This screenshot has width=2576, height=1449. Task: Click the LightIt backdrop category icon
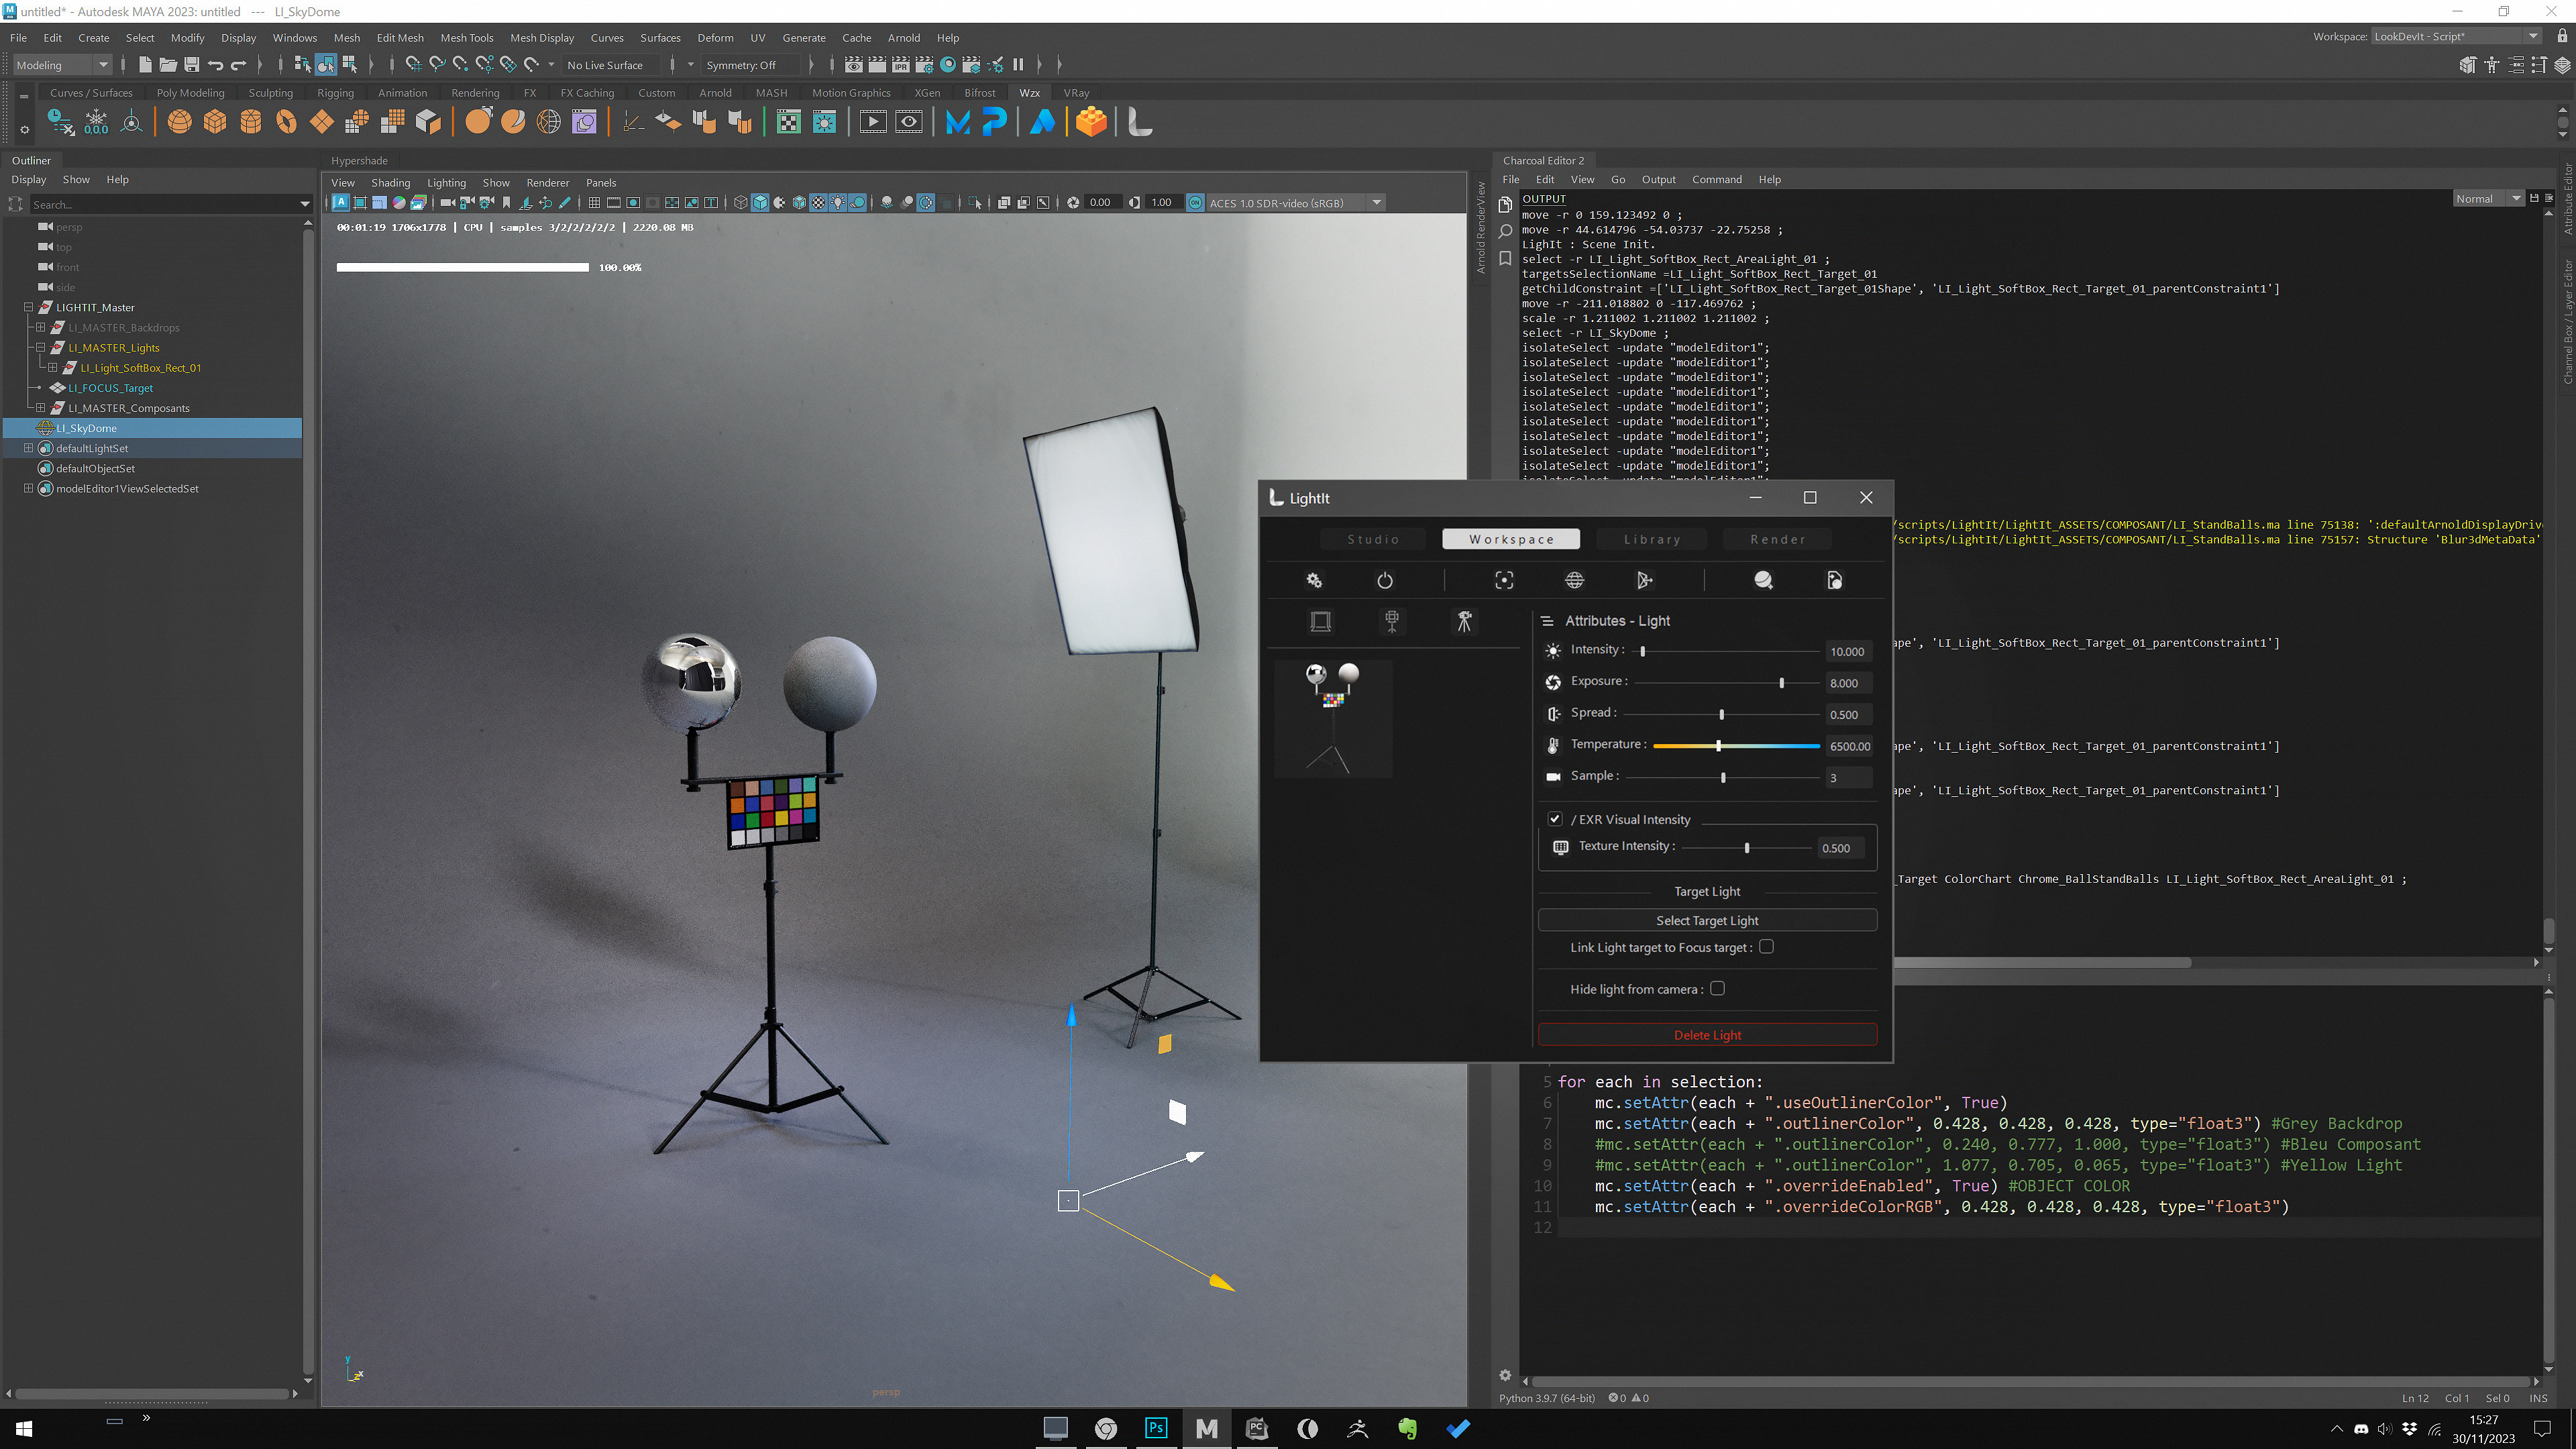pos(1320,621)
